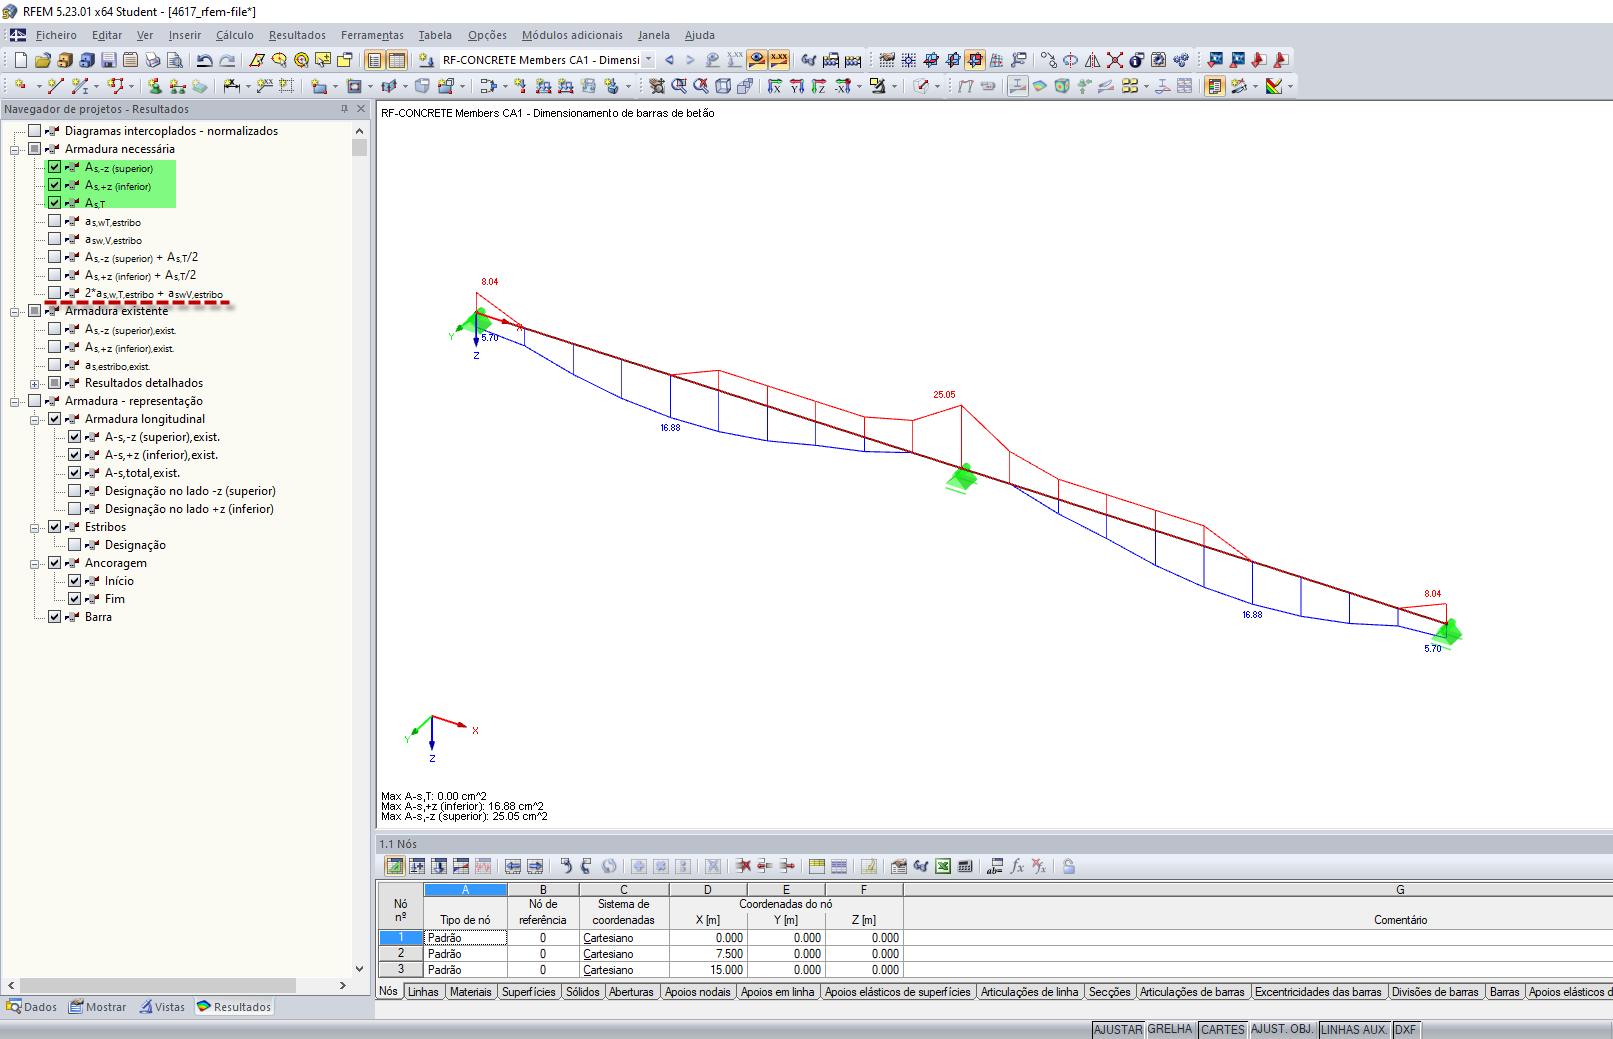Screen dimensions: 1613x1039
Task: Toggle AJUSTAR in the status bar
Action: click(x=1118, y=1029)
